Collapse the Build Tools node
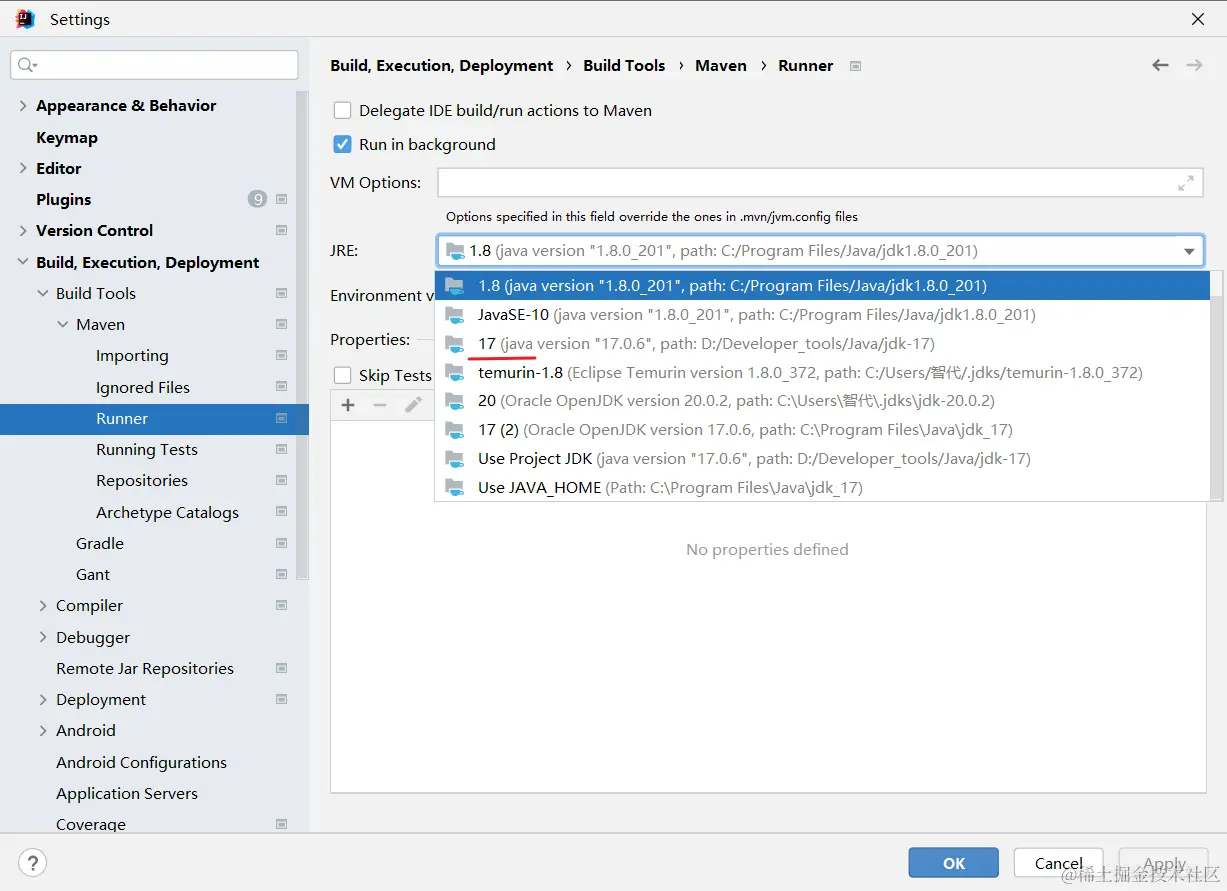 click(43, 293)
